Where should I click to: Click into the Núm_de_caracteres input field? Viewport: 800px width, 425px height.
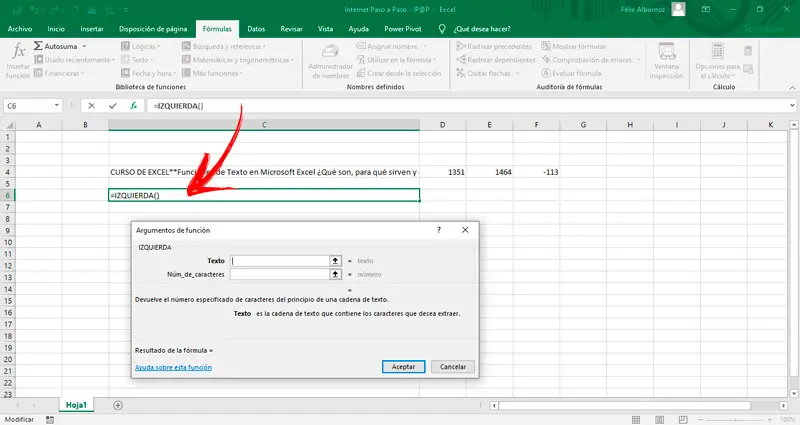pyautogui.click(x=279, y=273)
